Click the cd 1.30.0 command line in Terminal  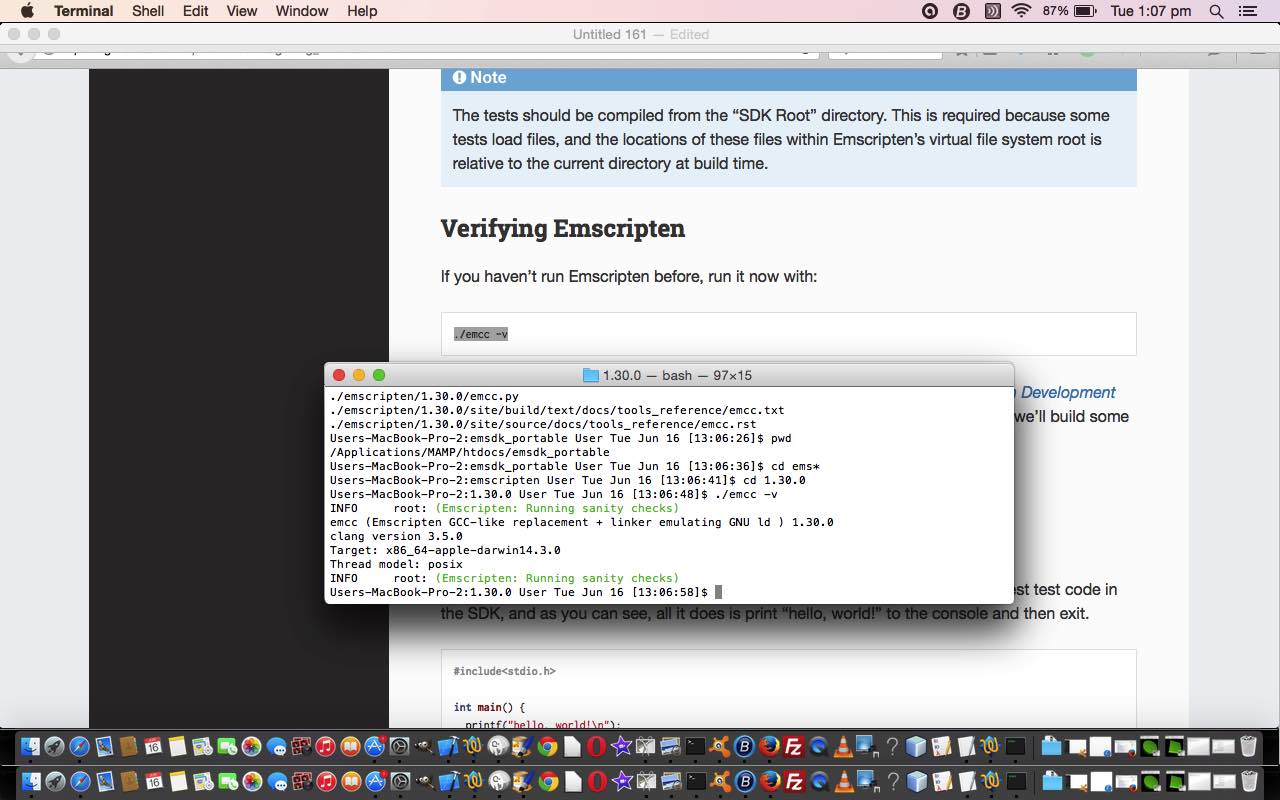[x=567, y=480]
